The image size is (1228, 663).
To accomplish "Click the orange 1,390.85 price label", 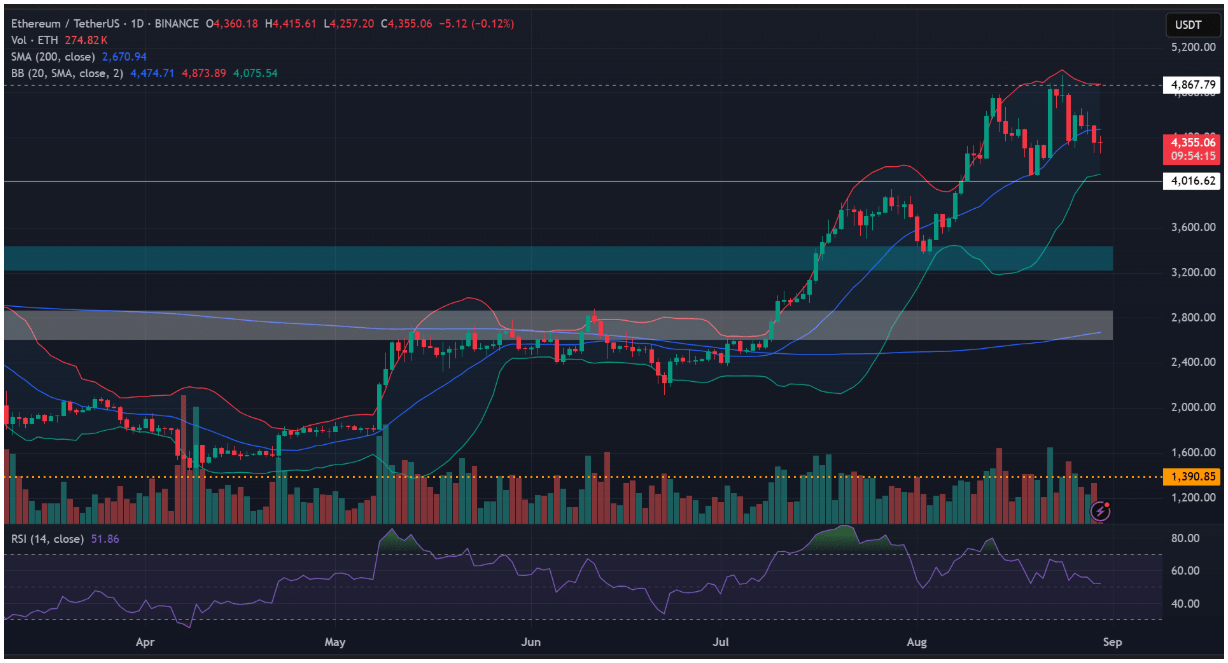I will 1190,476.
